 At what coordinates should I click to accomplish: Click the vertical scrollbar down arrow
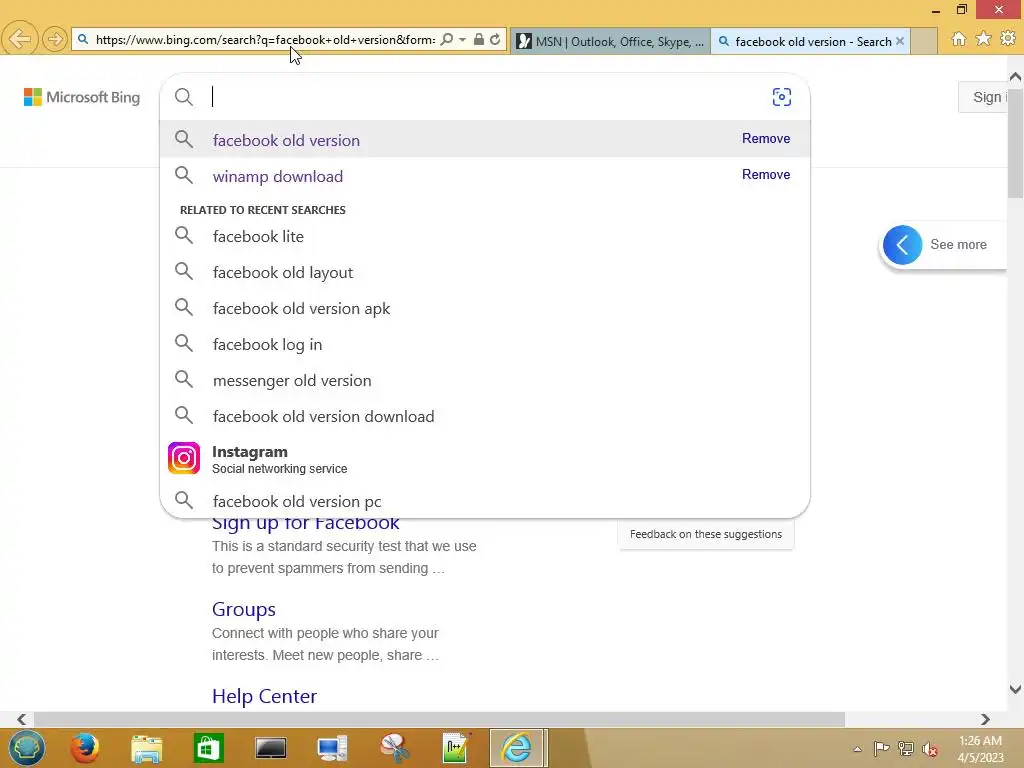coord(1016,689)
